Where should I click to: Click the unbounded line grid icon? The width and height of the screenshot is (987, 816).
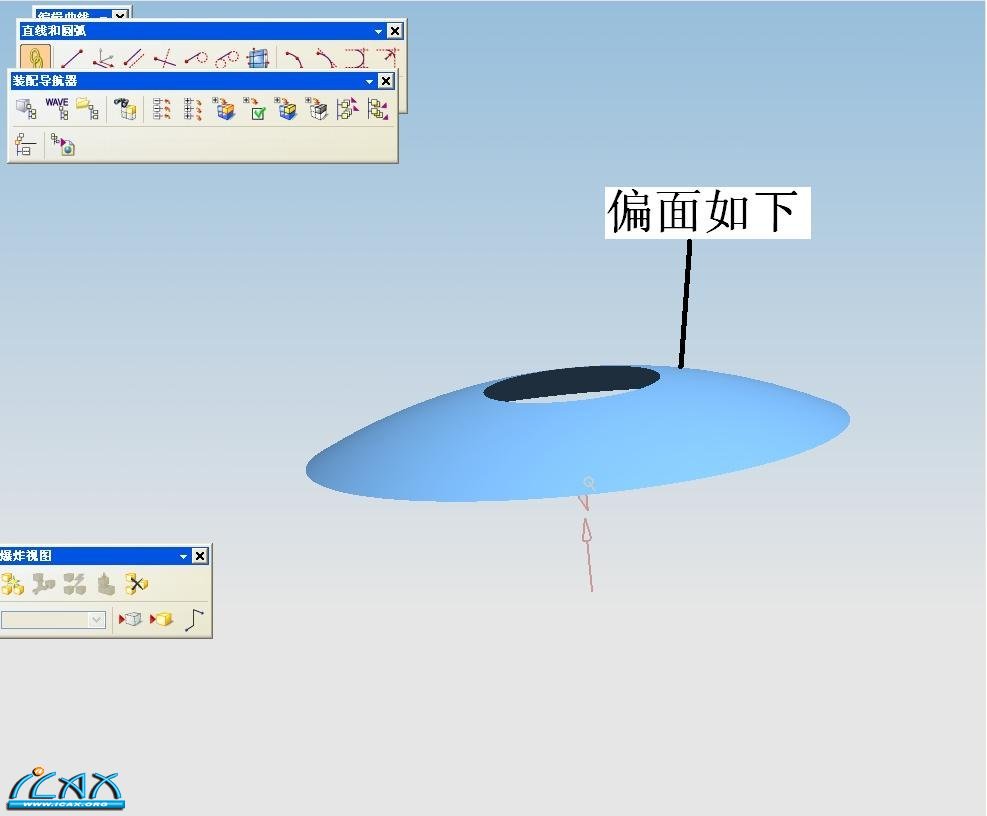(258, 59)
